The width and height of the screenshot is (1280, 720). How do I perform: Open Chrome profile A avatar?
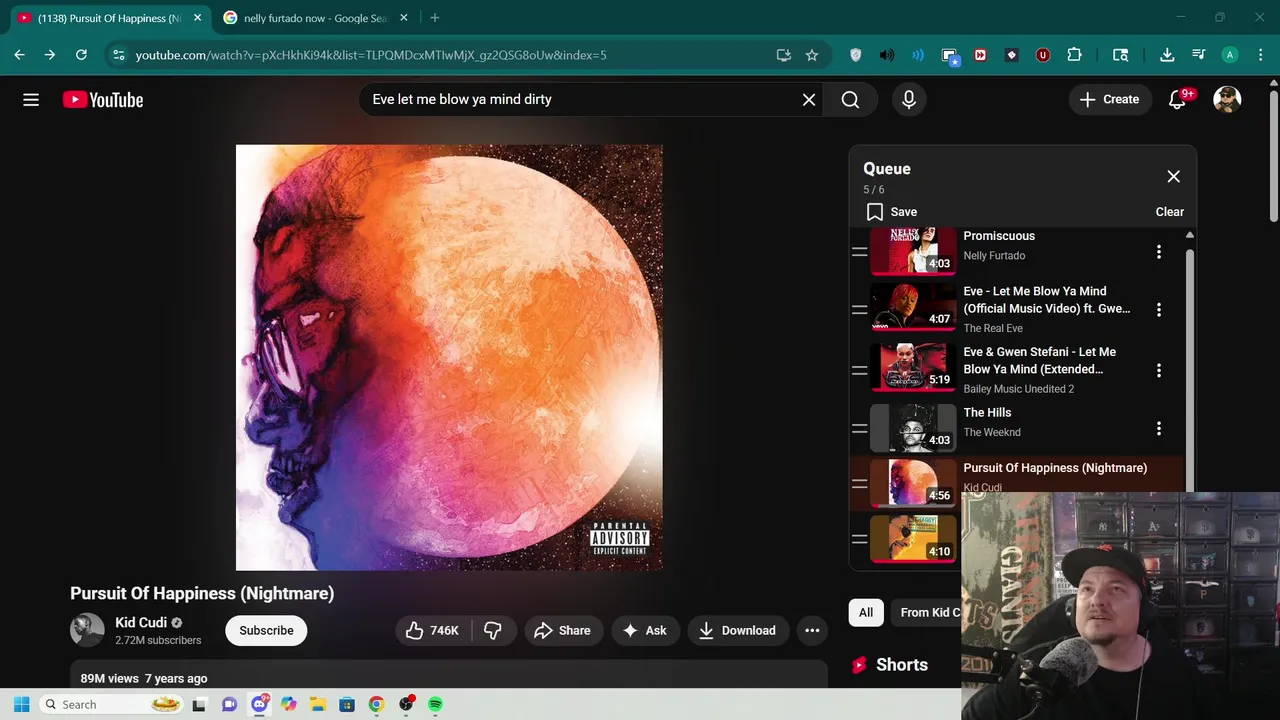[x=1230, y=55]
